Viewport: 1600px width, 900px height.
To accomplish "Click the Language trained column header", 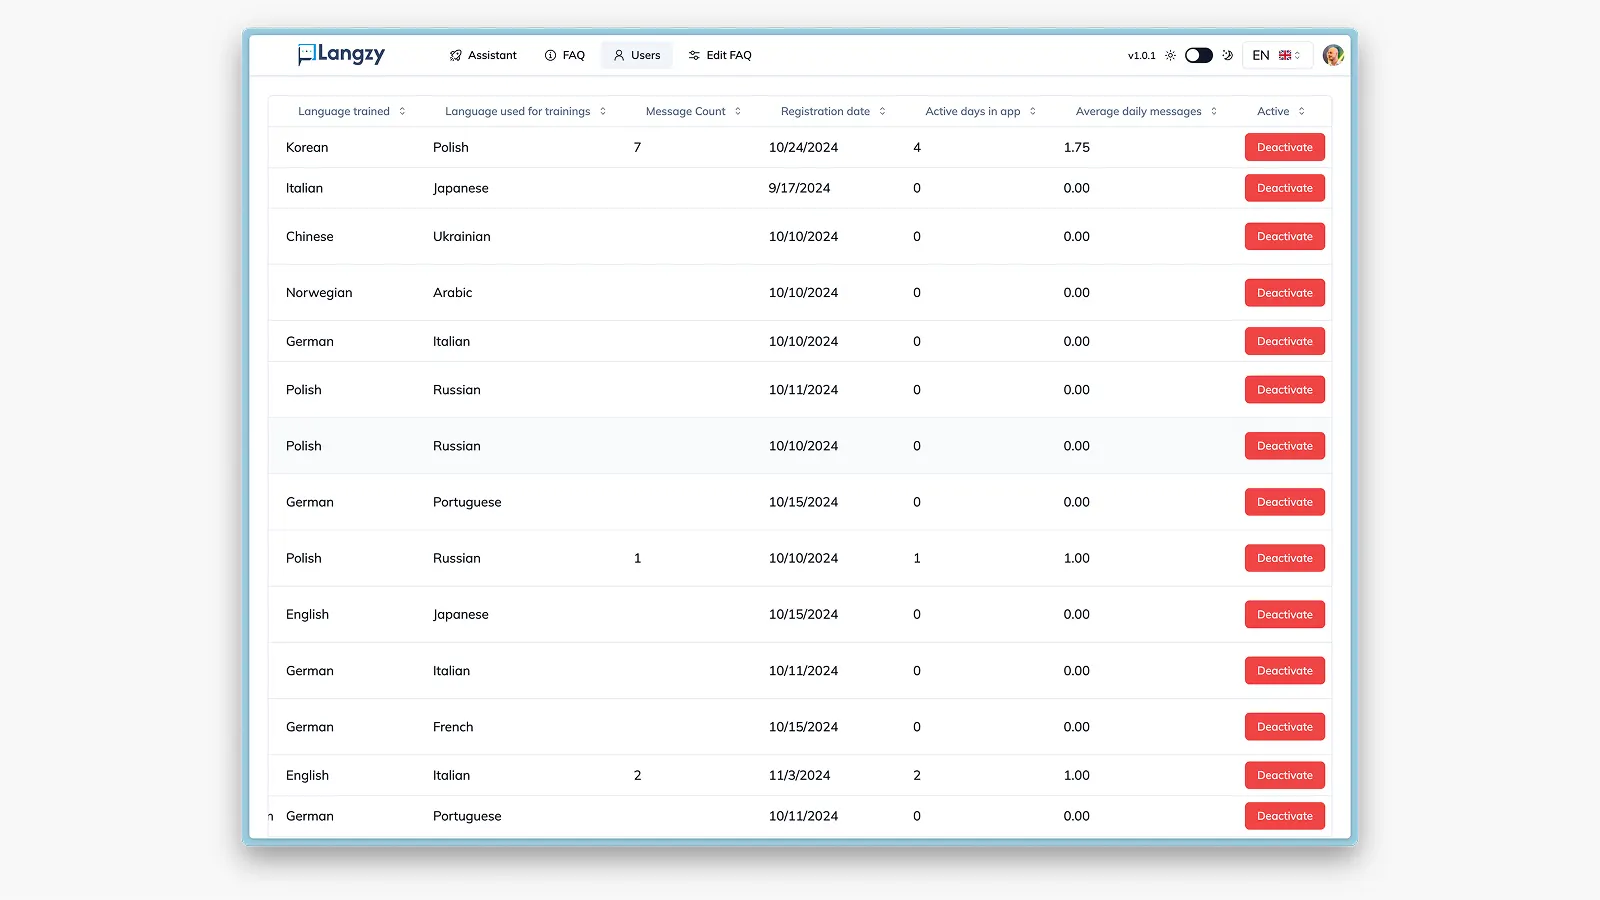I will pyautogui.click(x=344, y=112).
